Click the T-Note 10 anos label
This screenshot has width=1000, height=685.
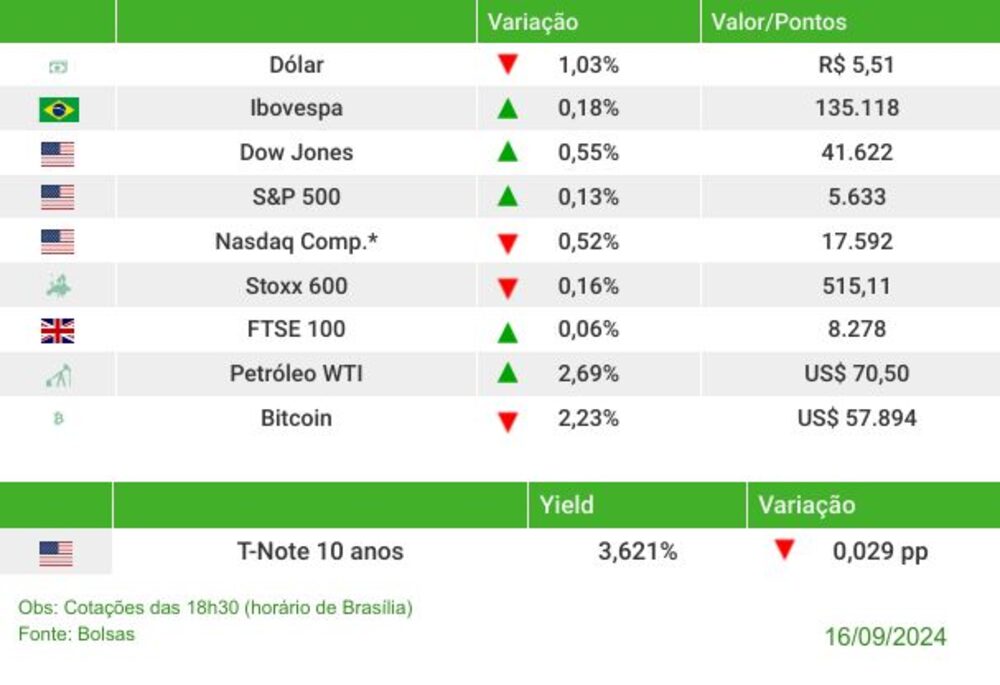tap(320, 551)
